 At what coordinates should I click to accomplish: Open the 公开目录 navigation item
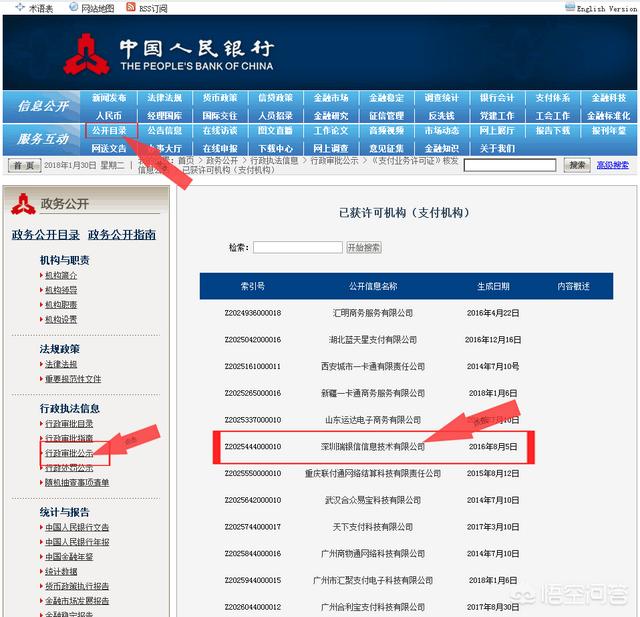point(109,131)
